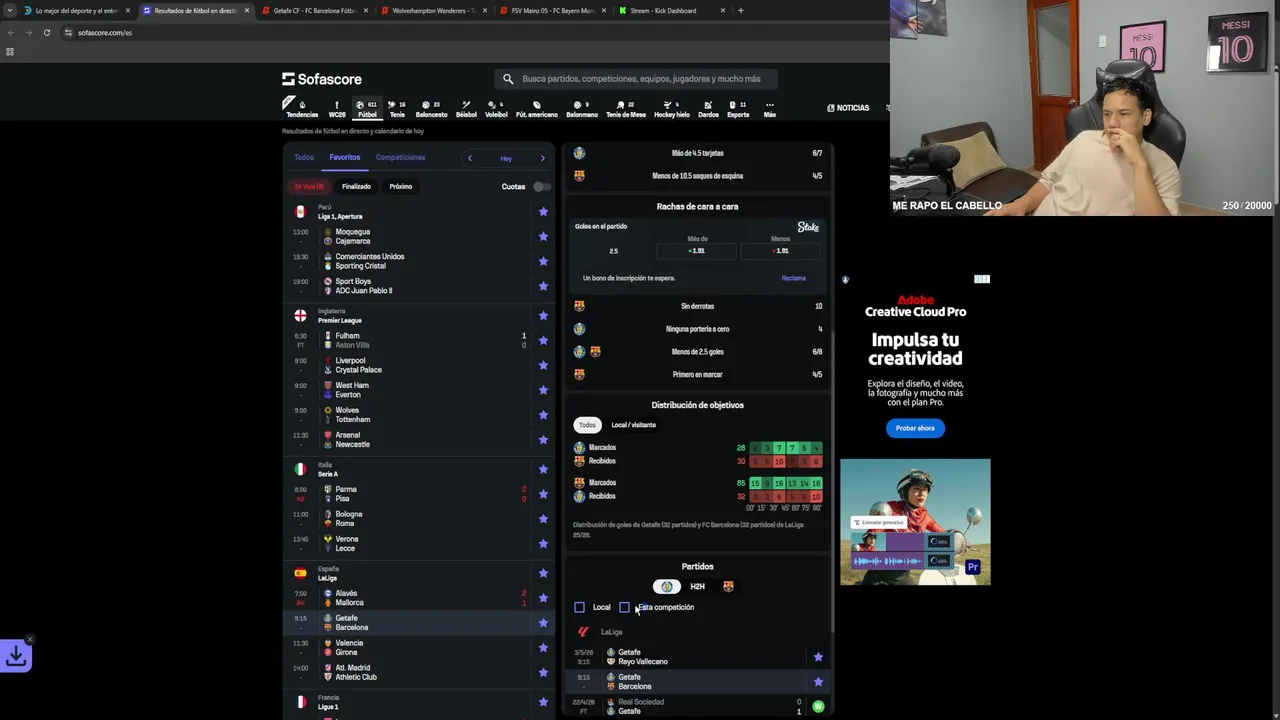Switch to Fút. americano sport icon
Image resolution: width=1280 pixels, height=720 pixels.
click(537, 108)
